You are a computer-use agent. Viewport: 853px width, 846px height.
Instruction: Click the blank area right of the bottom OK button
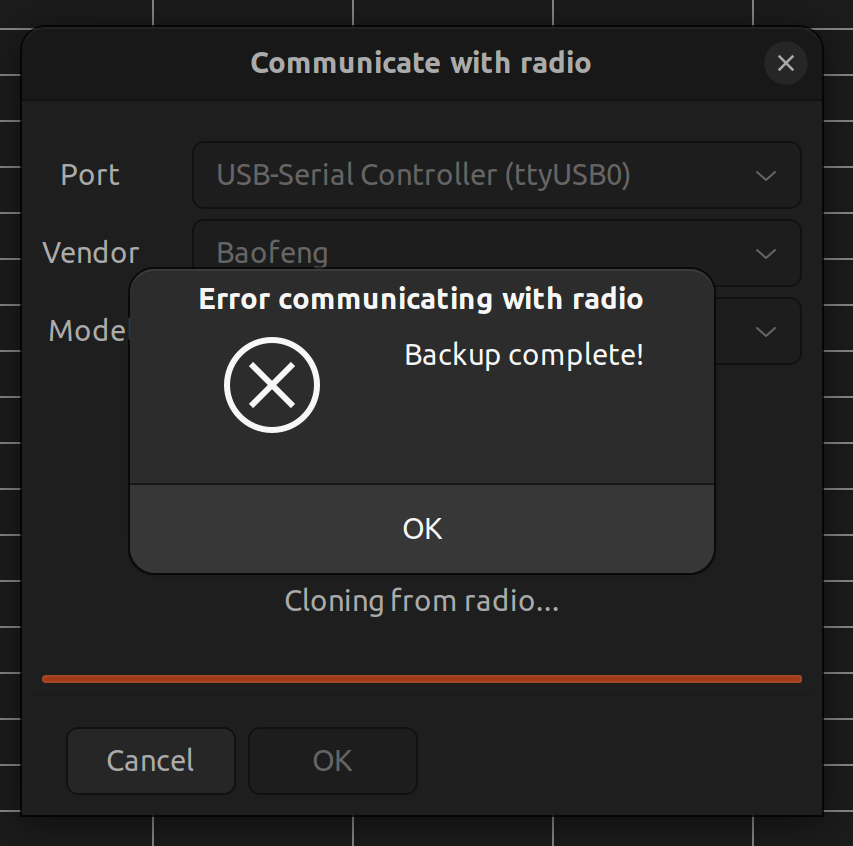[x=609, y=760]
